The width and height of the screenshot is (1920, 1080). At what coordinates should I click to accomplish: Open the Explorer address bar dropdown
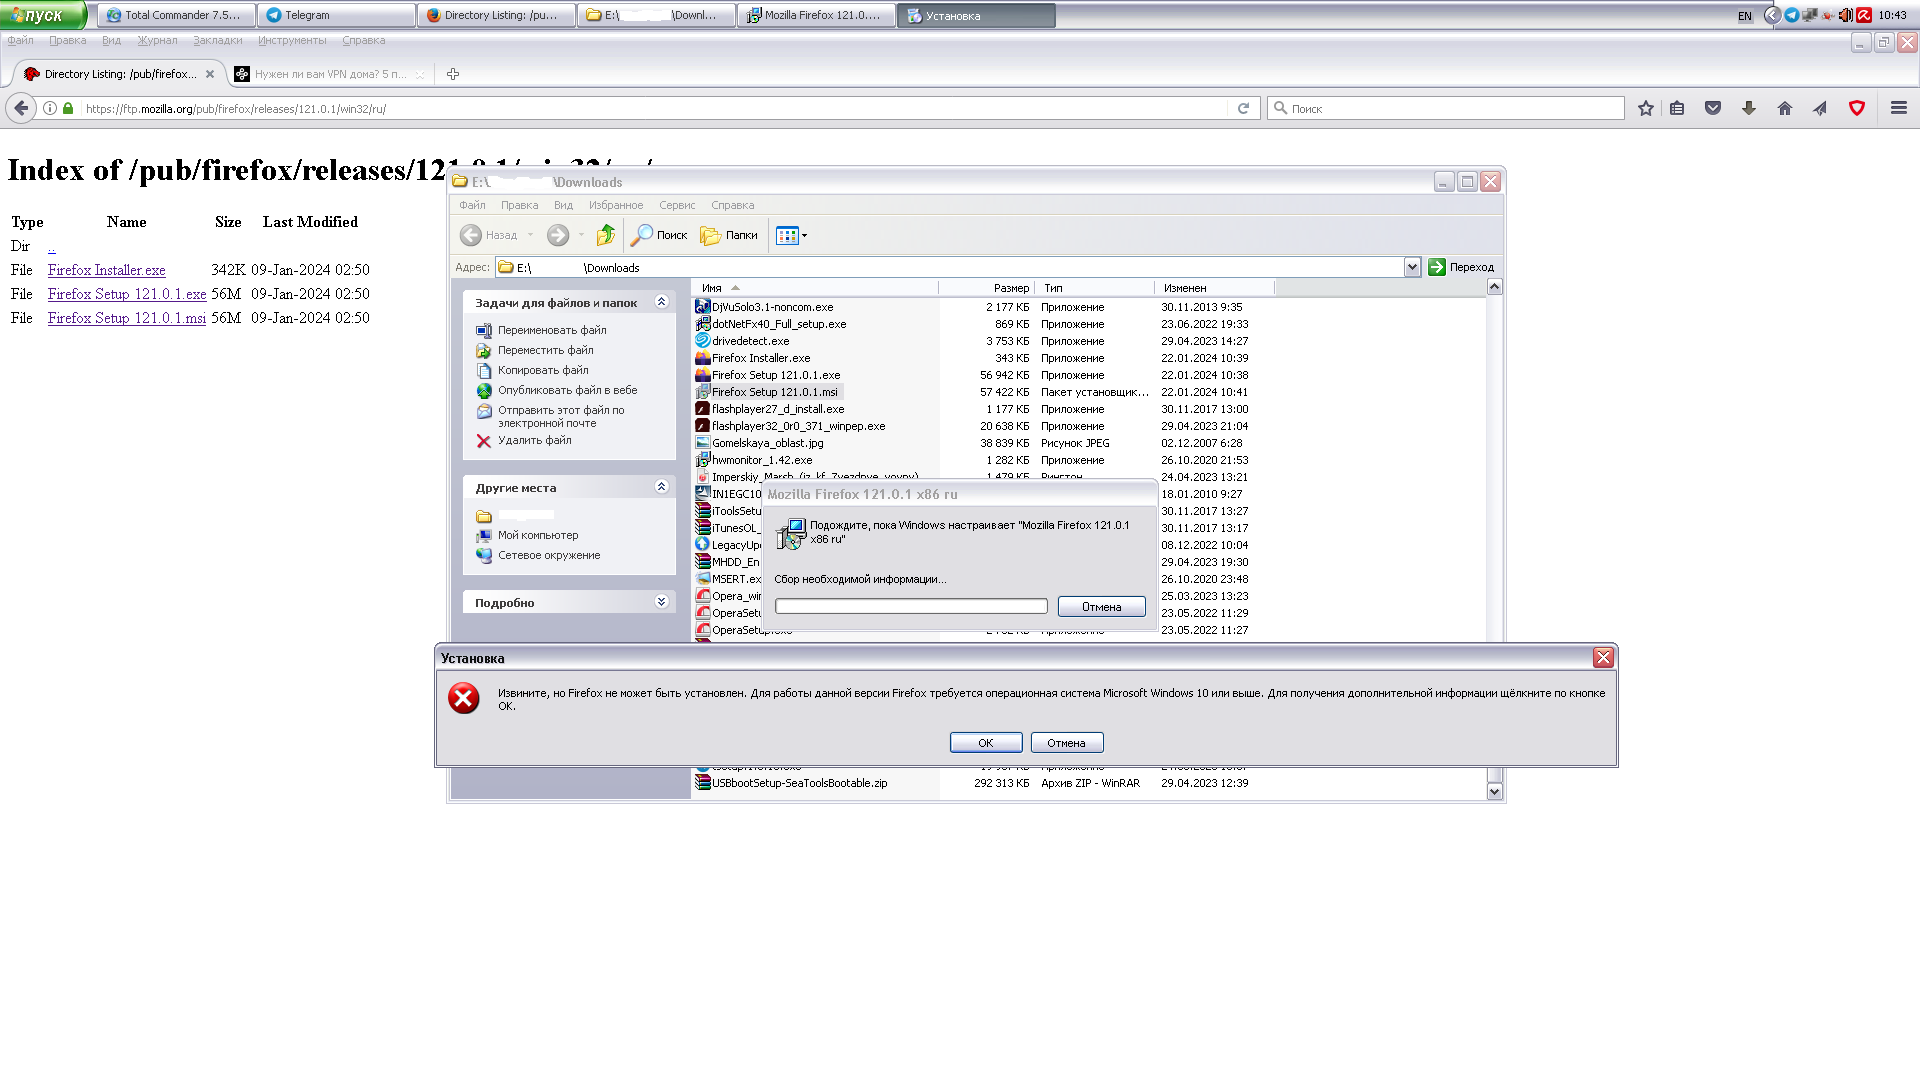click(x=1412, y=267)
